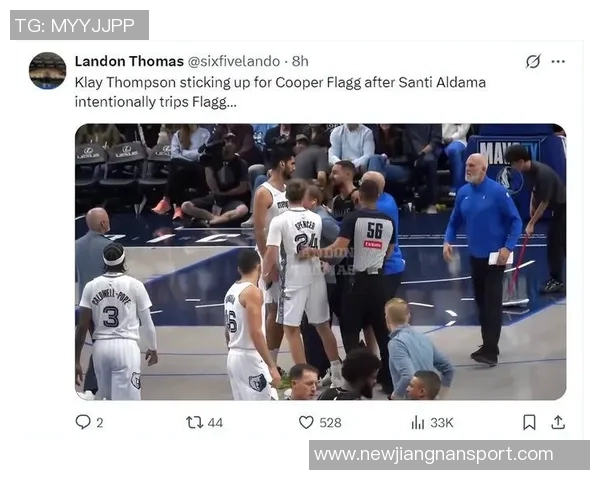Click the TG: MYYJJPP watermark banner
This screenshot has height=480, width=600.
tap(80, 25)
